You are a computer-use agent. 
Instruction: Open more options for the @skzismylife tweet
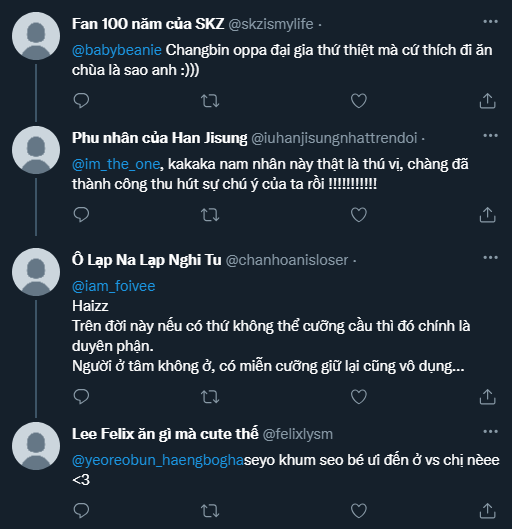490,22
